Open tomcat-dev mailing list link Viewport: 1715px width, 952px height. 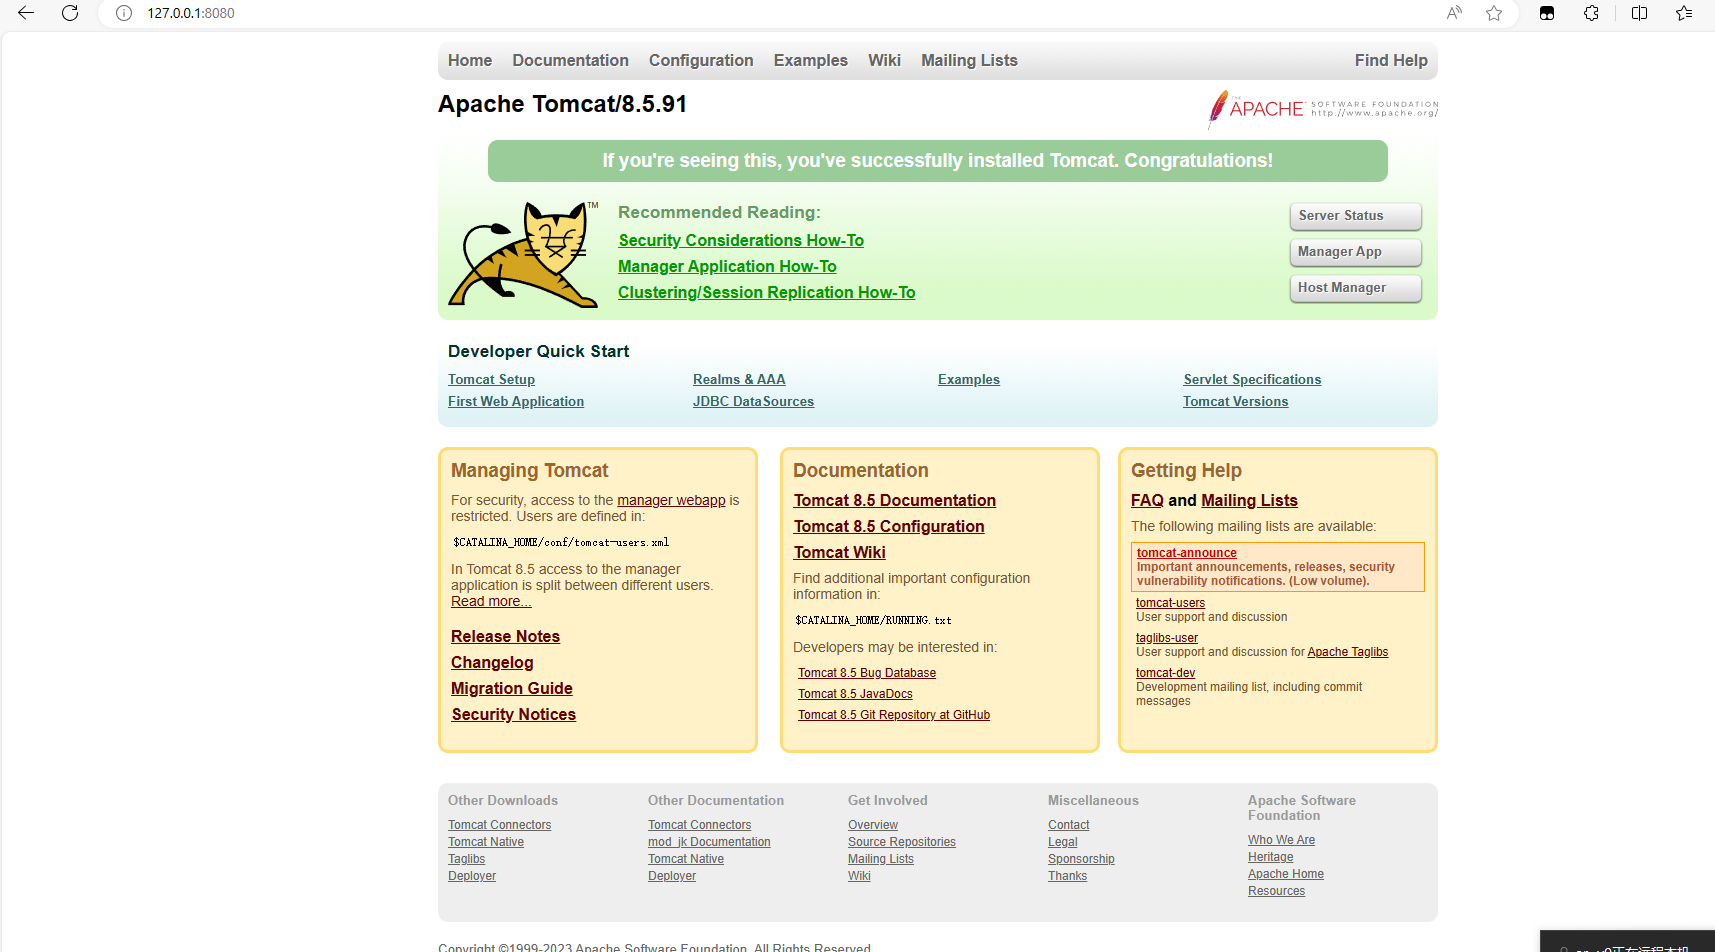[x=1165, y=673]
